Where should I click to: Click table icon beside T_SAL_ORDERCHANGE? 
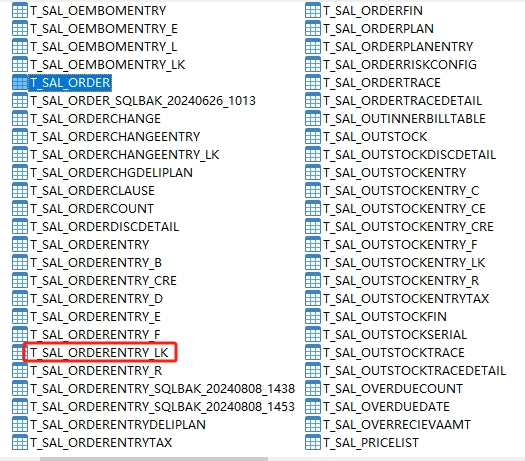[x=19, y=119]
